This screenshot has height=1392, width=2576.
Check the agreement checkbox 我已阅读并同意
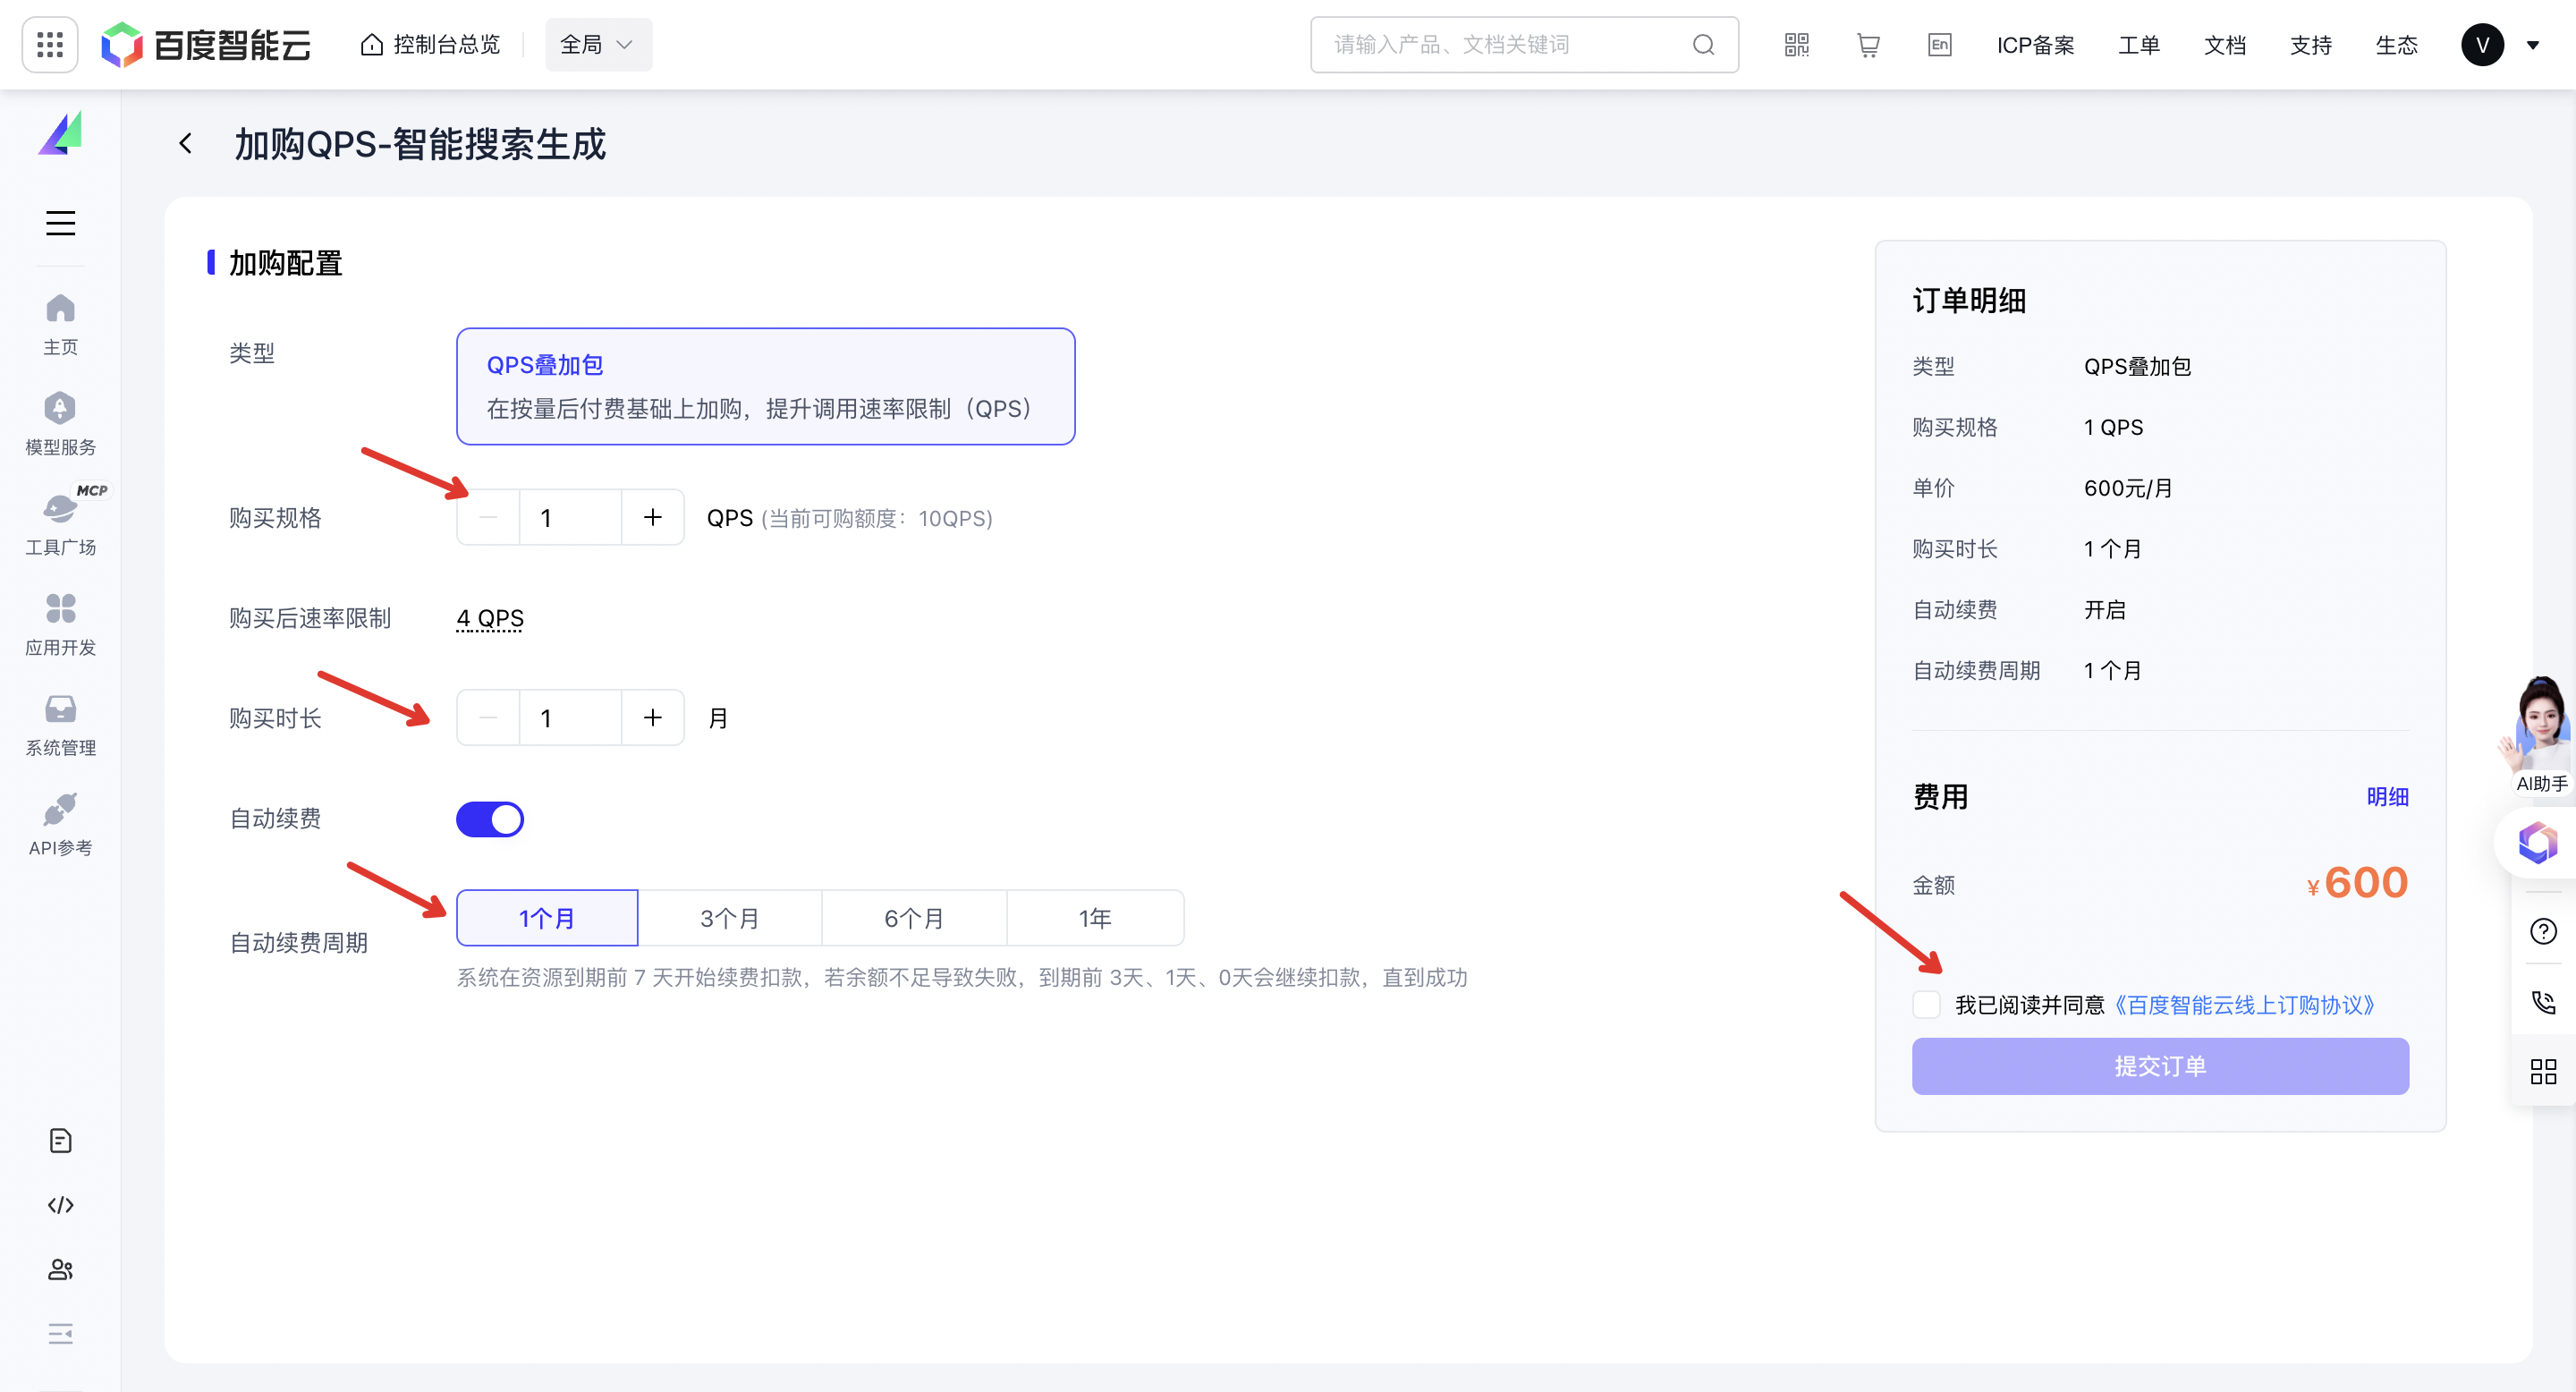click(1926, 1005)
